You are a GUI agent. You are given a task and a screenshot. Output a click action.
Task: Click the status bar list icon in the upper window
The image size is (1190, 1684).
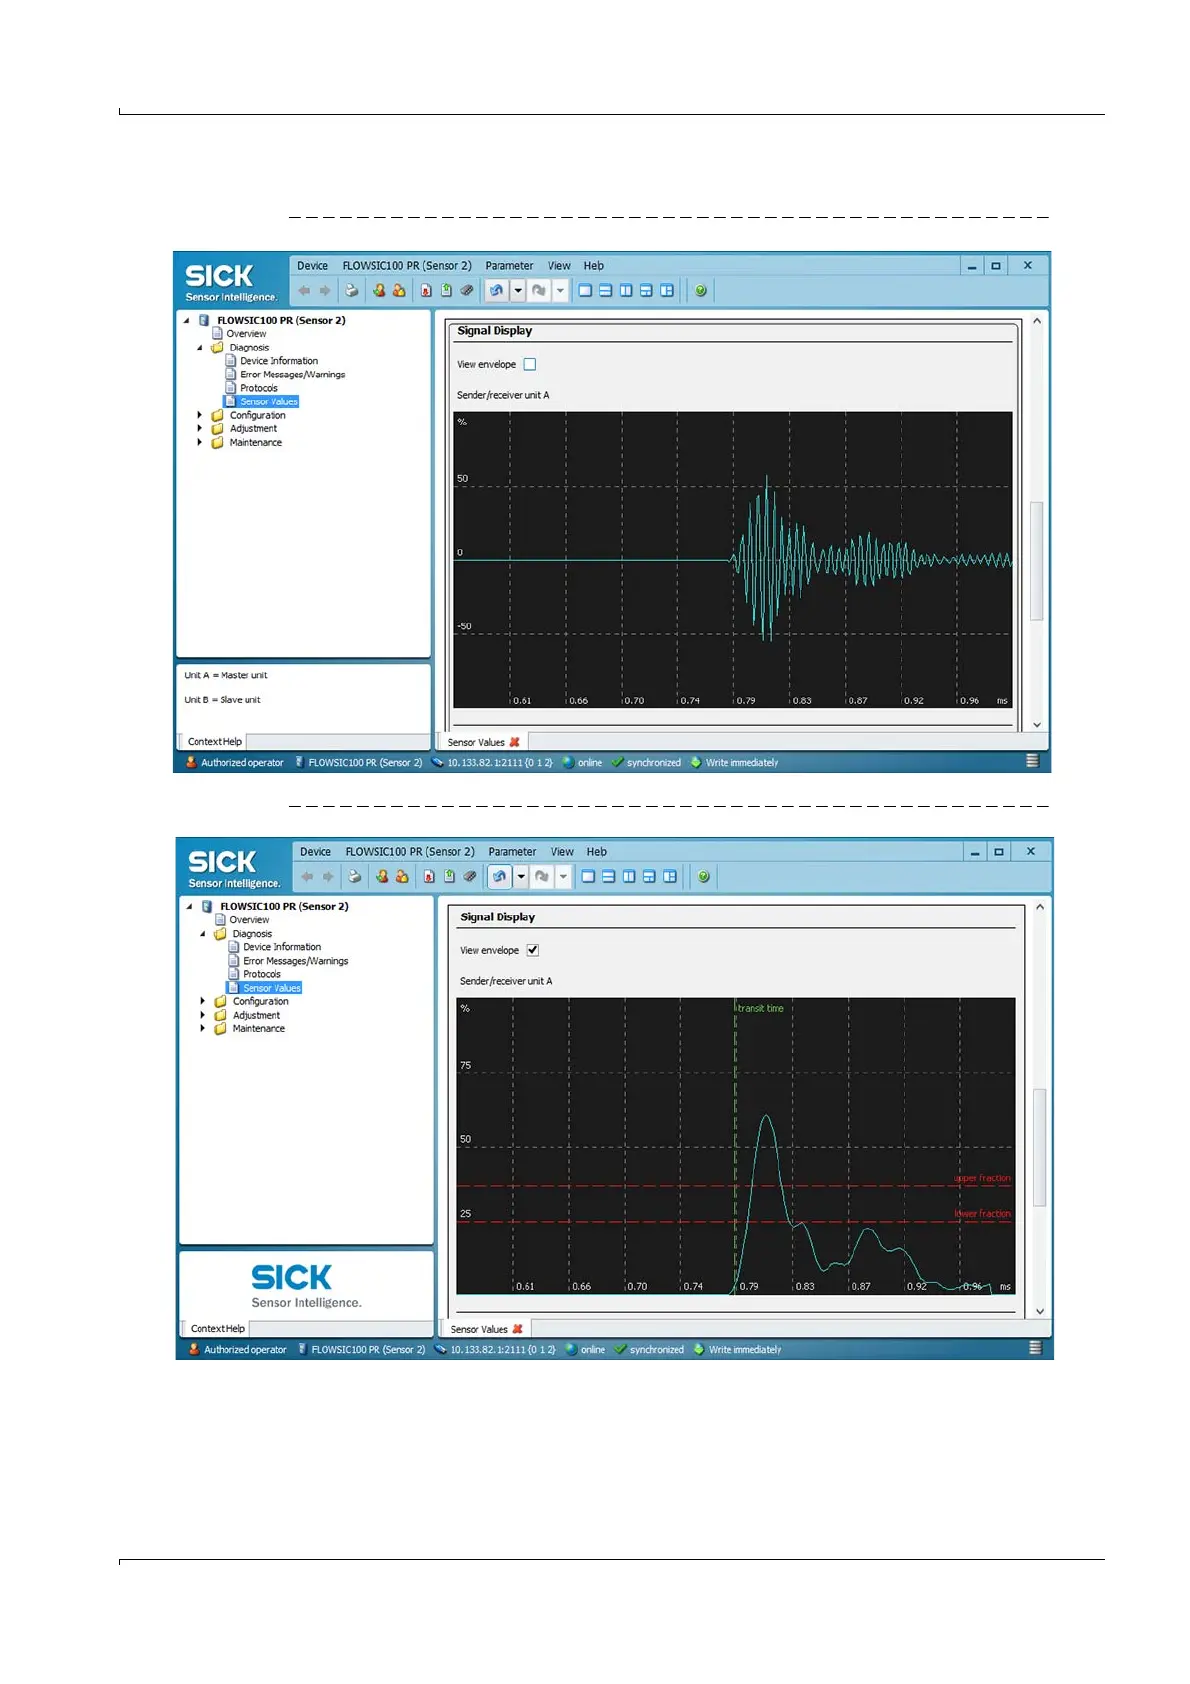pos(1032,761)
